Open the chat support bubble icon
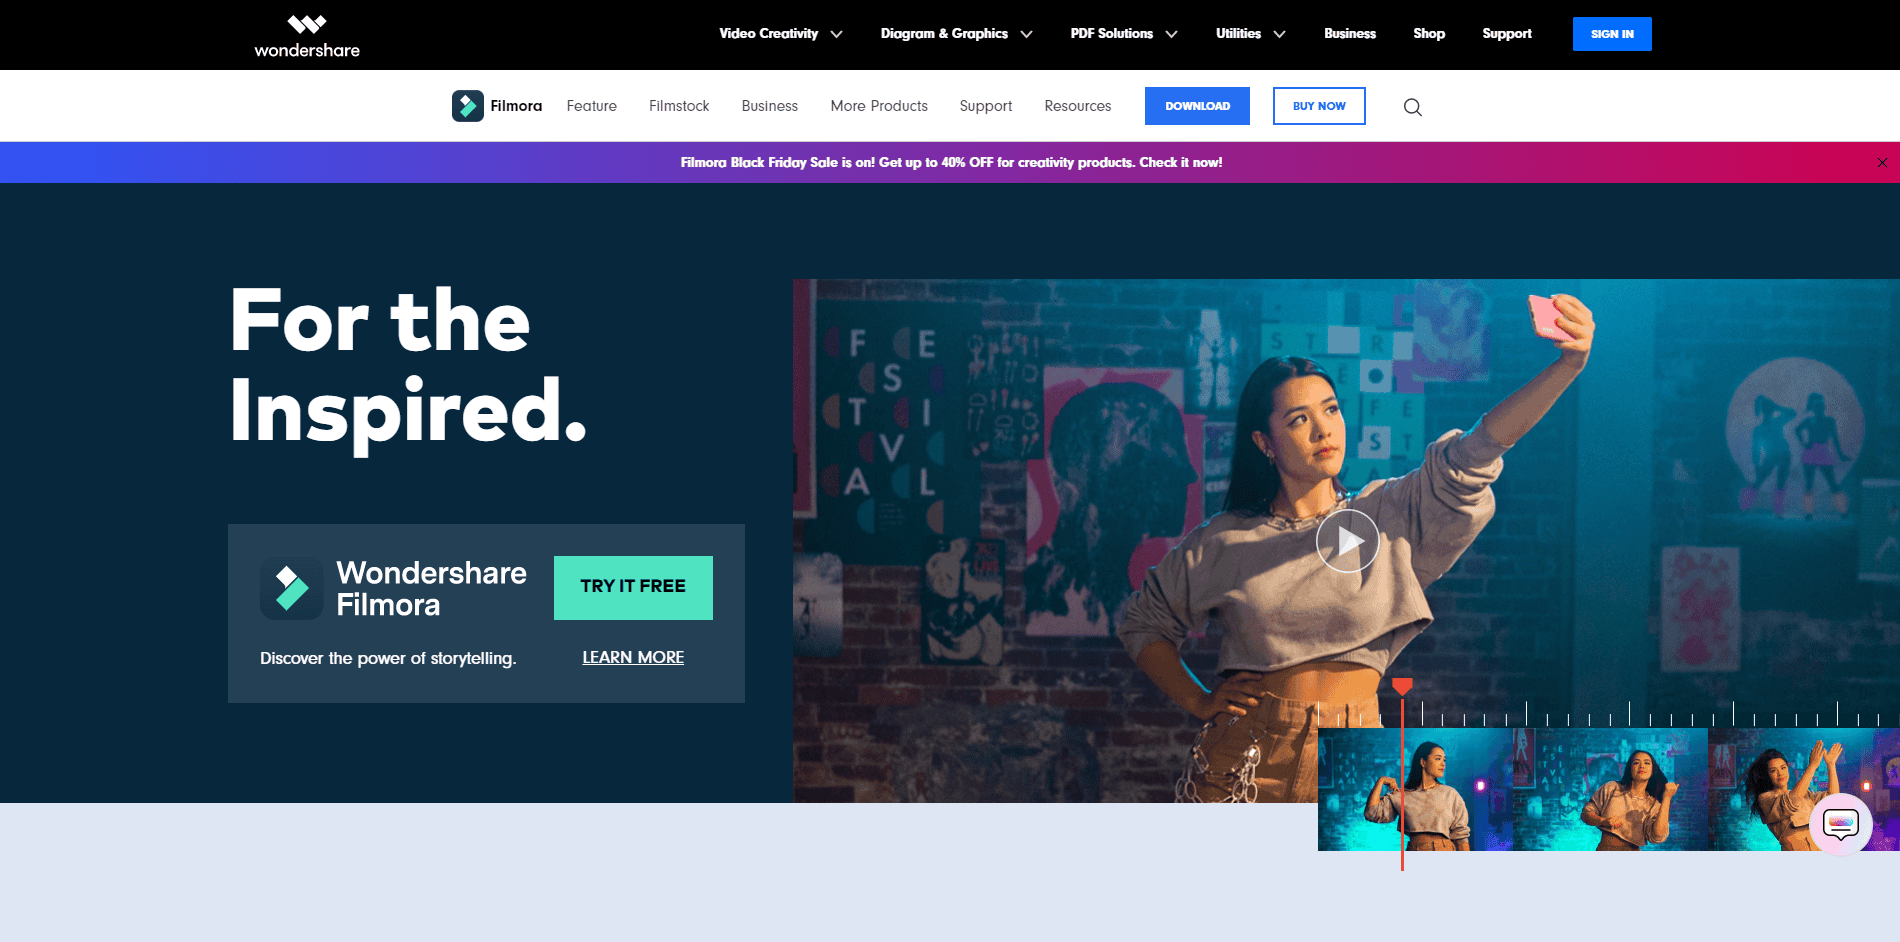 point(1840,824)
